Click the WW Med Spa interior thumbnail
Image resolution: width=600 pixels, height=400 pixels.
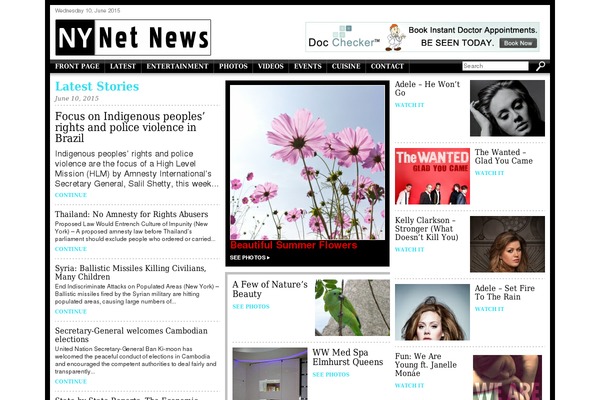(270, 374)
